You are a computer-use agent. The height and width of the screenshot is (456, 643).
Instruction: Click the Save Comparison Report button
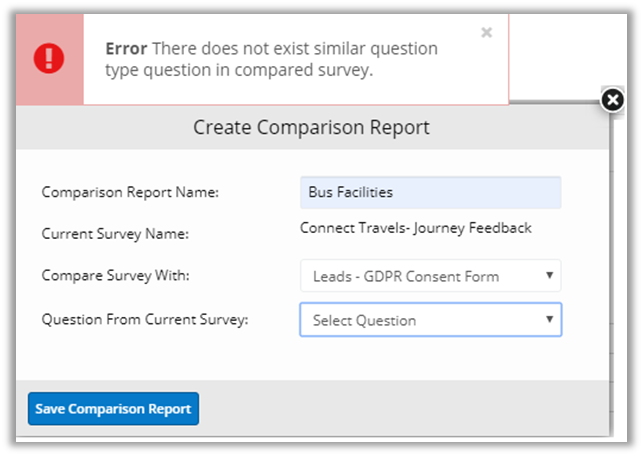point(113,409)
